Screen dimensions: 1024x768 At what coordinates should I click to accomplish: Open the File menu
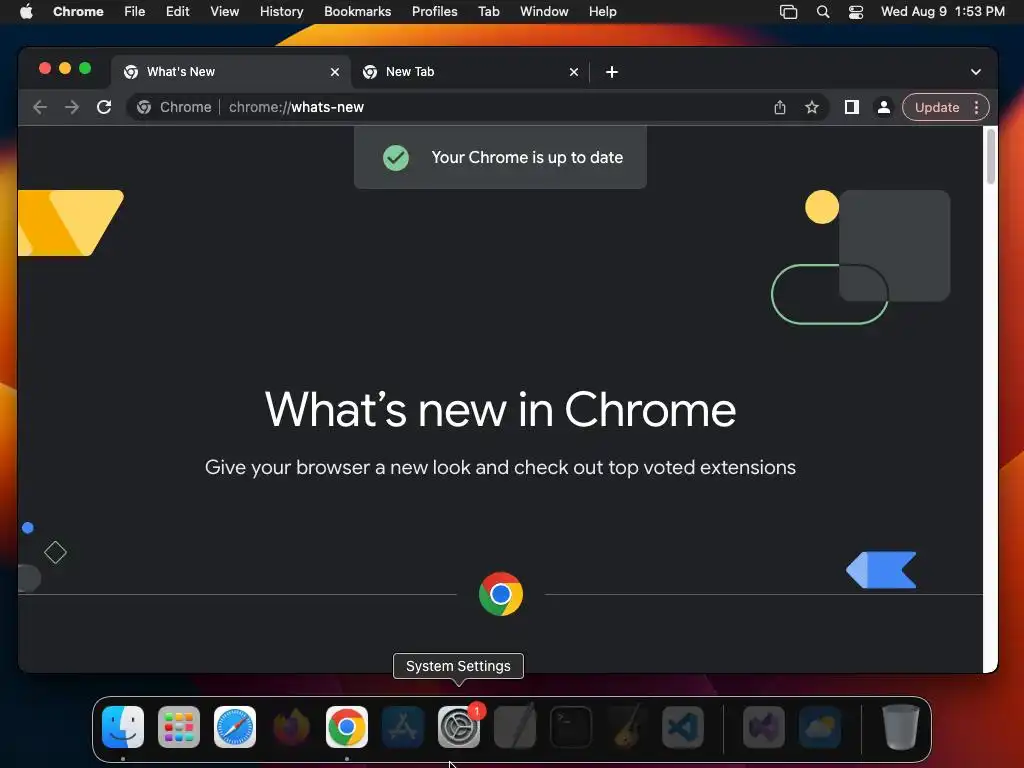[x=135, y=12]
